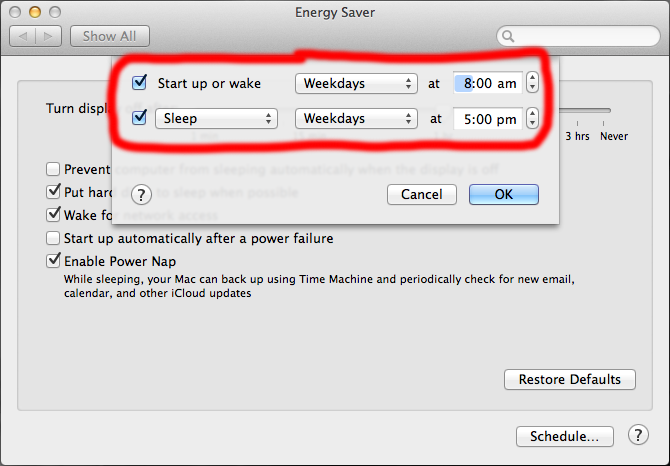The image size is (670, 466).
Task: Click the help icon beside Schedule button
Action: [x=638, y=435]
